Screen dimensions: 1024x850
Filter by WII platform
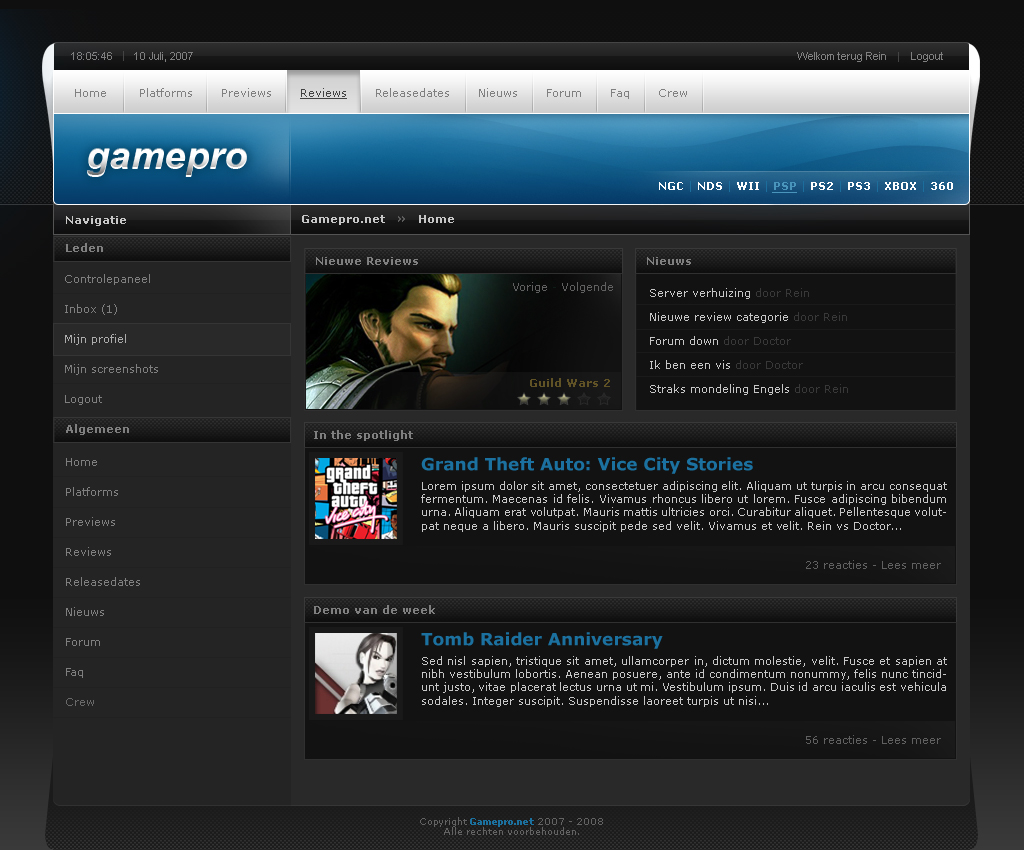(x=748, y=186)
